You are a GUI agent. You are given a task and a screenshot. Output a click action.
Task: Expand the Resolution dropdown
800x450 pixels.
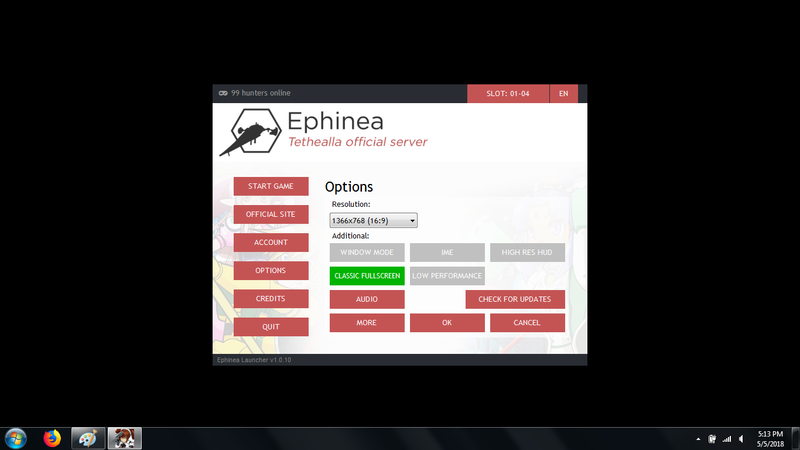(x=373, y=220)
